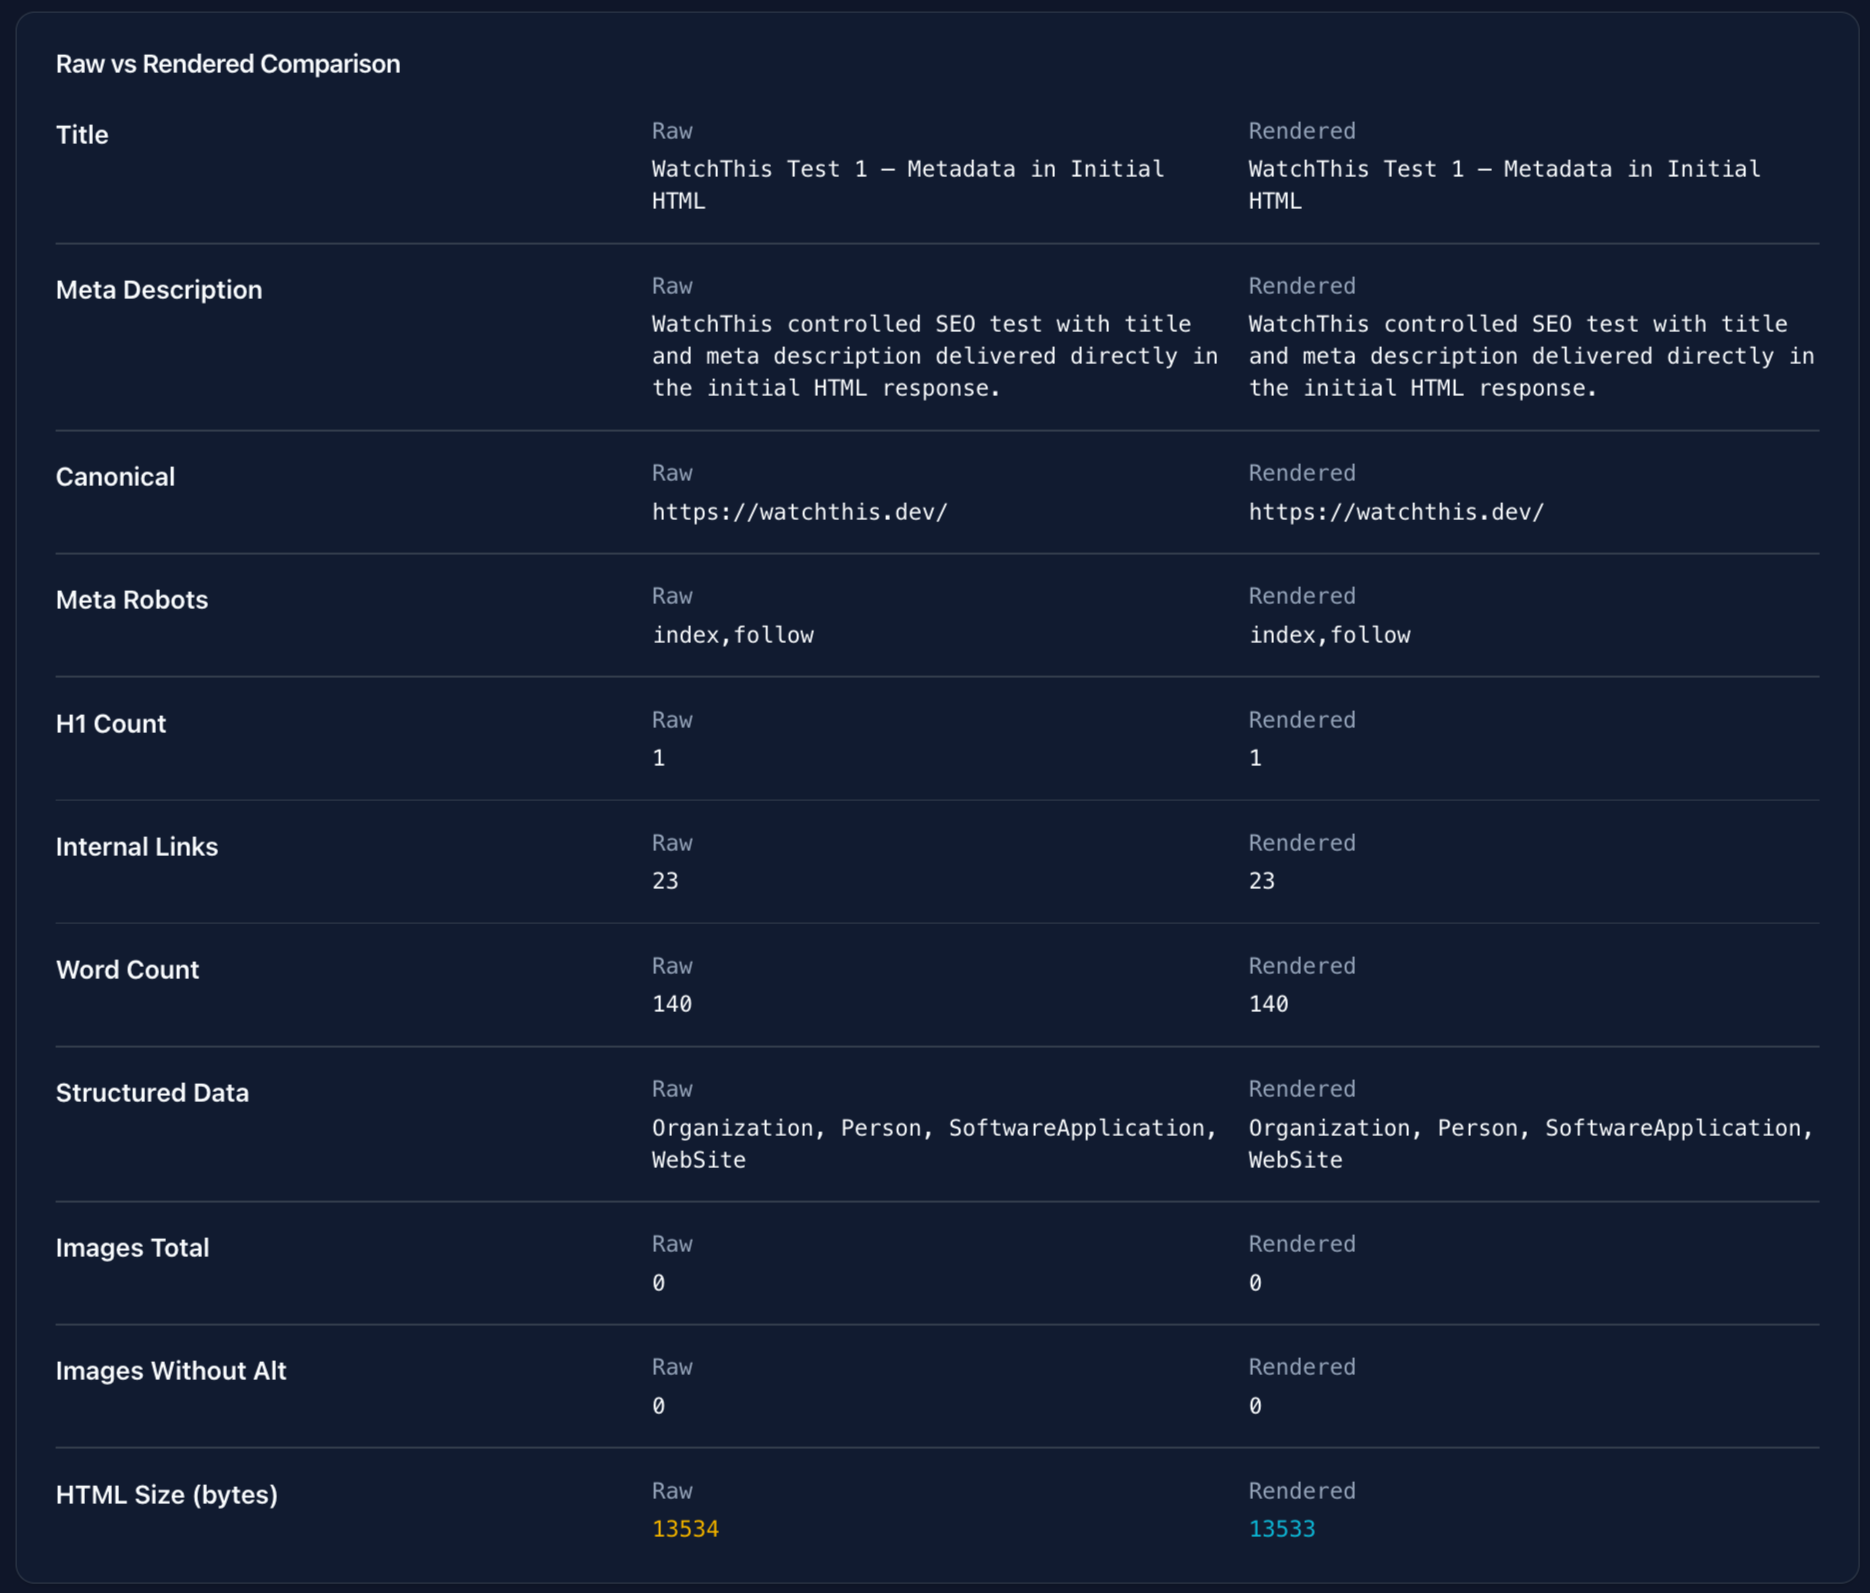This screenshot has width=1870, height=1593.
Task: Select the rendered Structured Data types list
Action: coord(1531,1144)
